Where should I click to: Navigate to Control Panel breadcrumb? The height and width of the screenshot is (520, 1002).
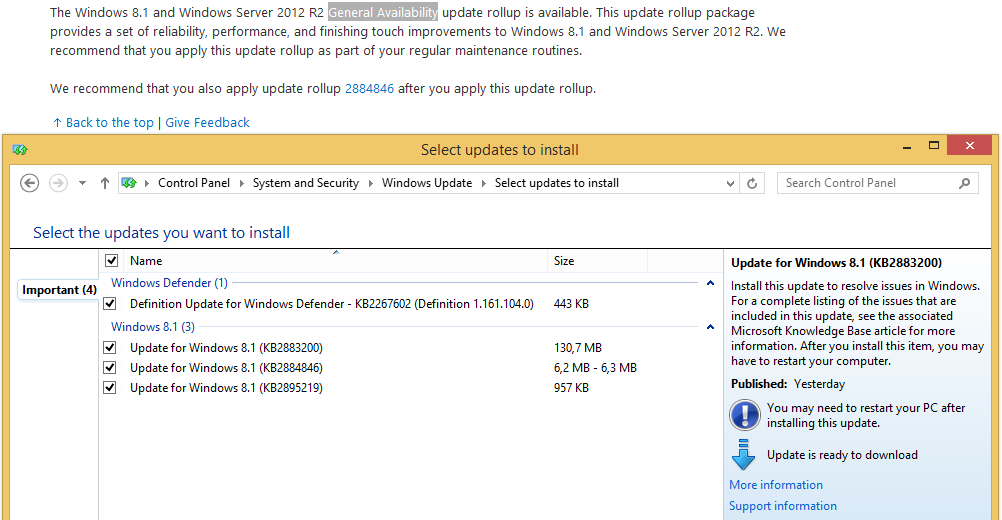coord(194,183)
